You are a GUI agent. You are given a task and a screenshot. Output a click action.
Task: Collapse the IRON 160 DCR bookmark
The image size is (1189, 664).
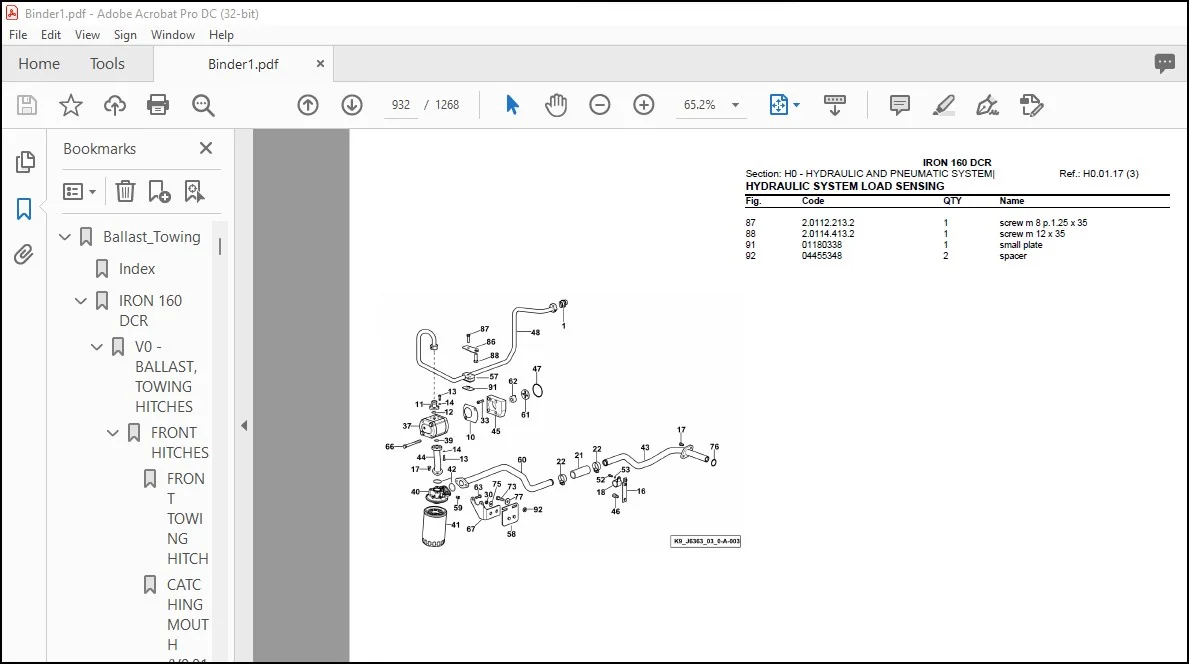[81, 301]
